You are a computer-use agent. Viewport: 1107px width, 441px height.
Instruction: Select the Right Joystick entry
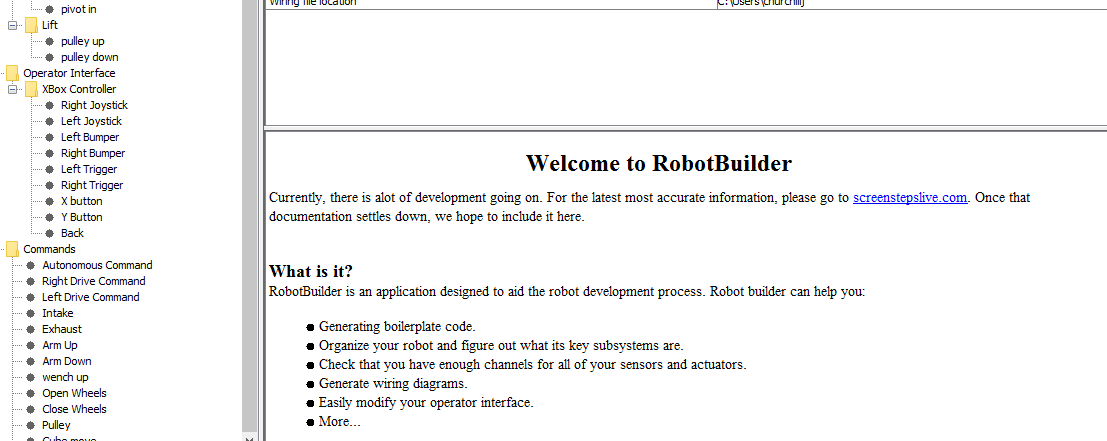pos(95,105)
